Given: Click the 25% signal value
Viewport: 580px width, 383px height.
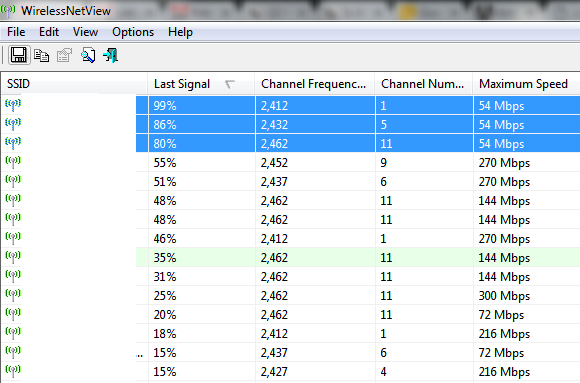Looking at the screenshot, I should click(x=165, y=296).
